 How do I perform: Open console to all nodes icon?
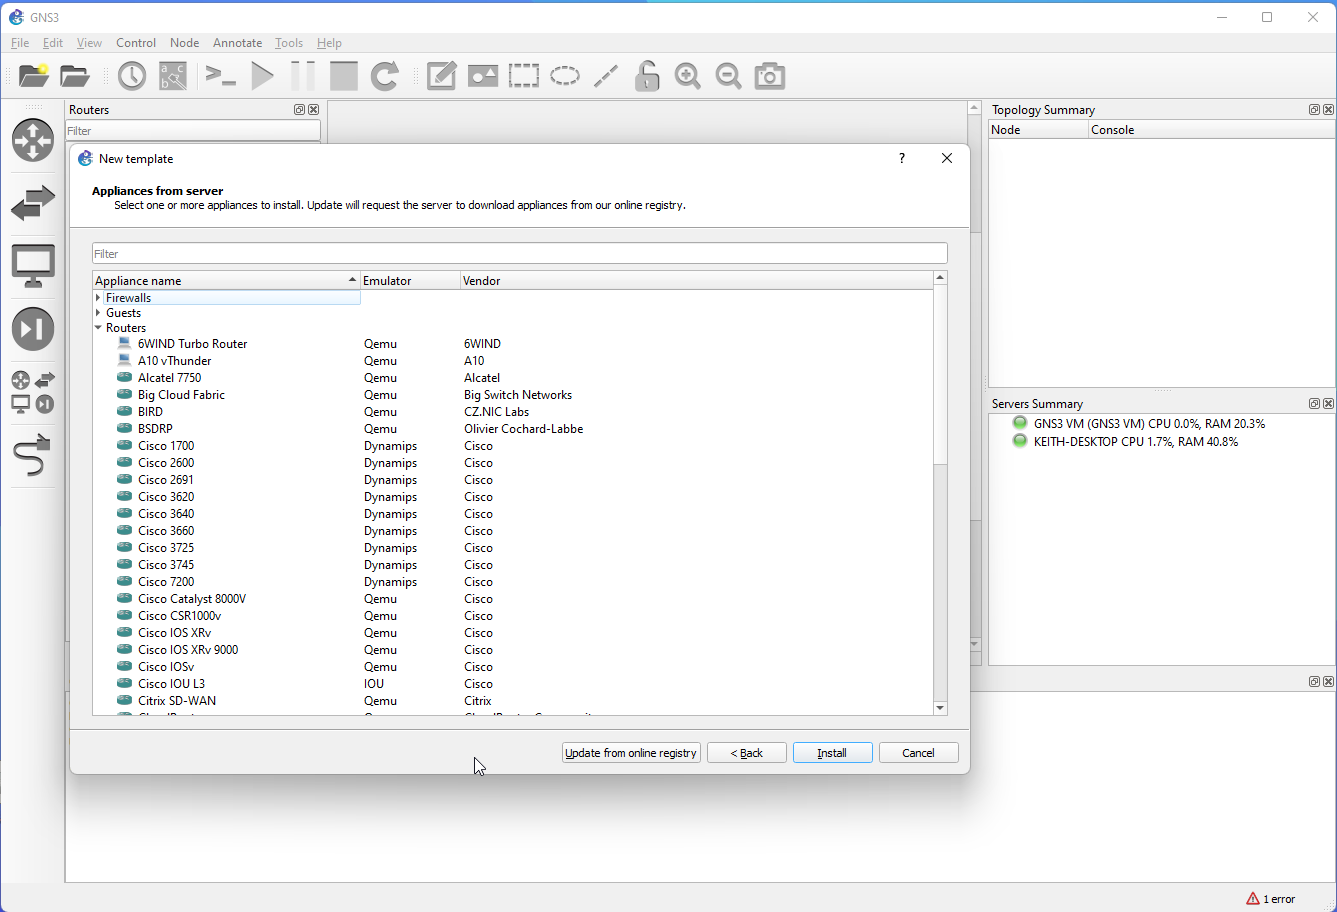coord(220,75)
